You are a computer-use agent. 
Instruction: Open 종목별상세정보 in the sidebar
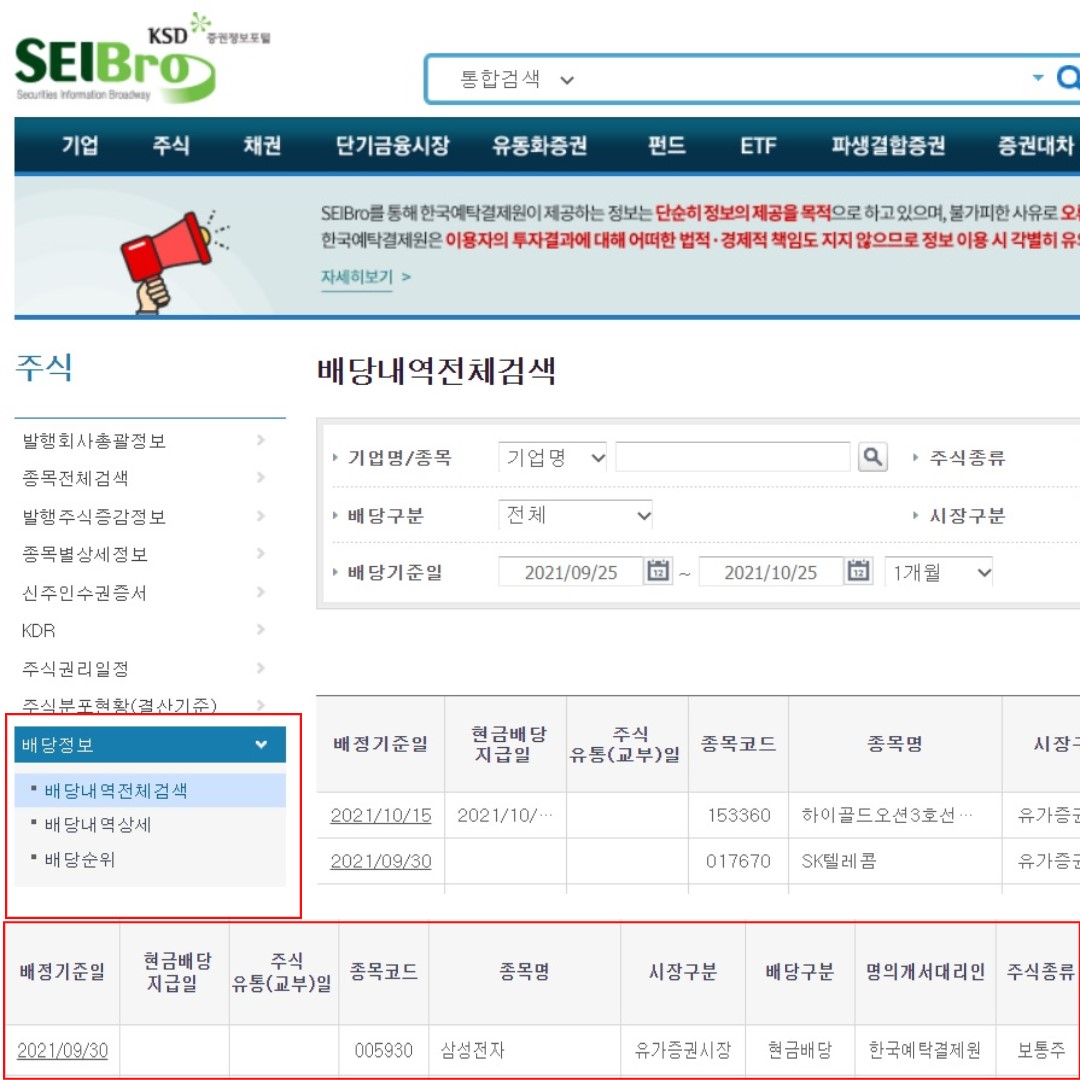(x=85, y=554)
